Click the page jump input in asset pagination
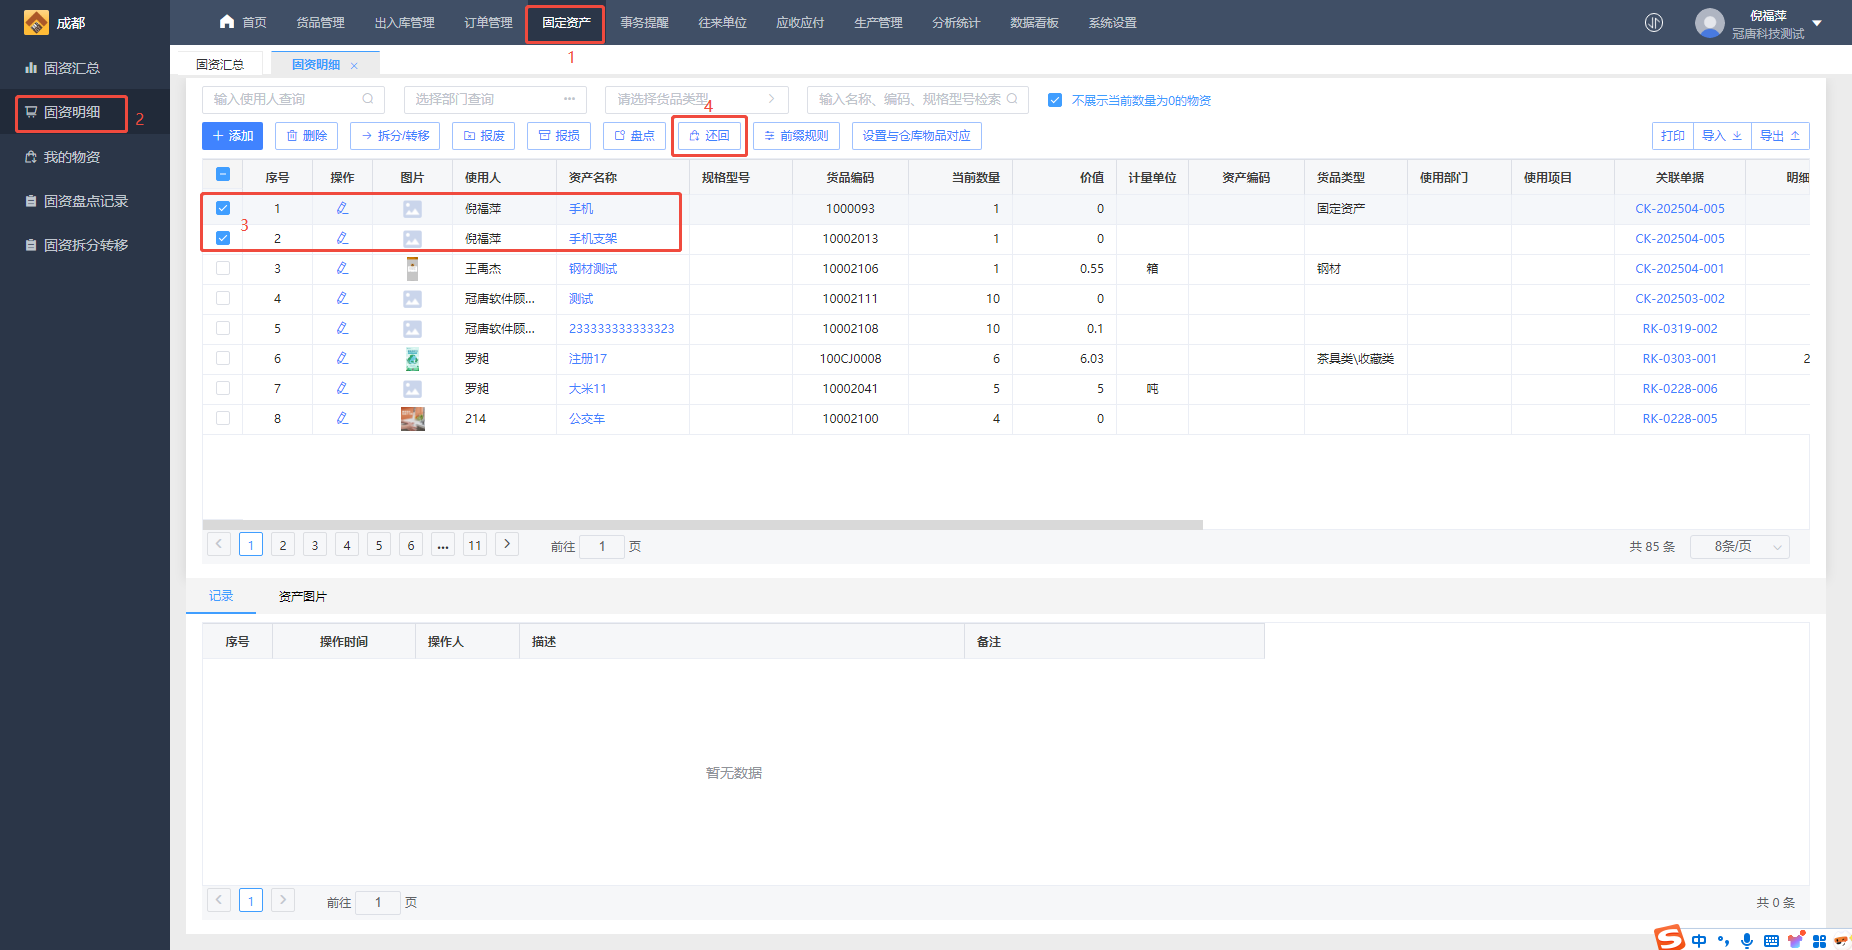Viewport: 1852px width, 950px height. [x=602, y=546]
